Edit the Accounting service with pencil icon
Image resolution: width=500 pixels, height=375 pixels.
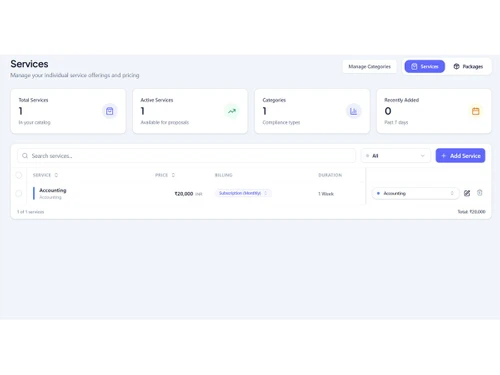467,193
